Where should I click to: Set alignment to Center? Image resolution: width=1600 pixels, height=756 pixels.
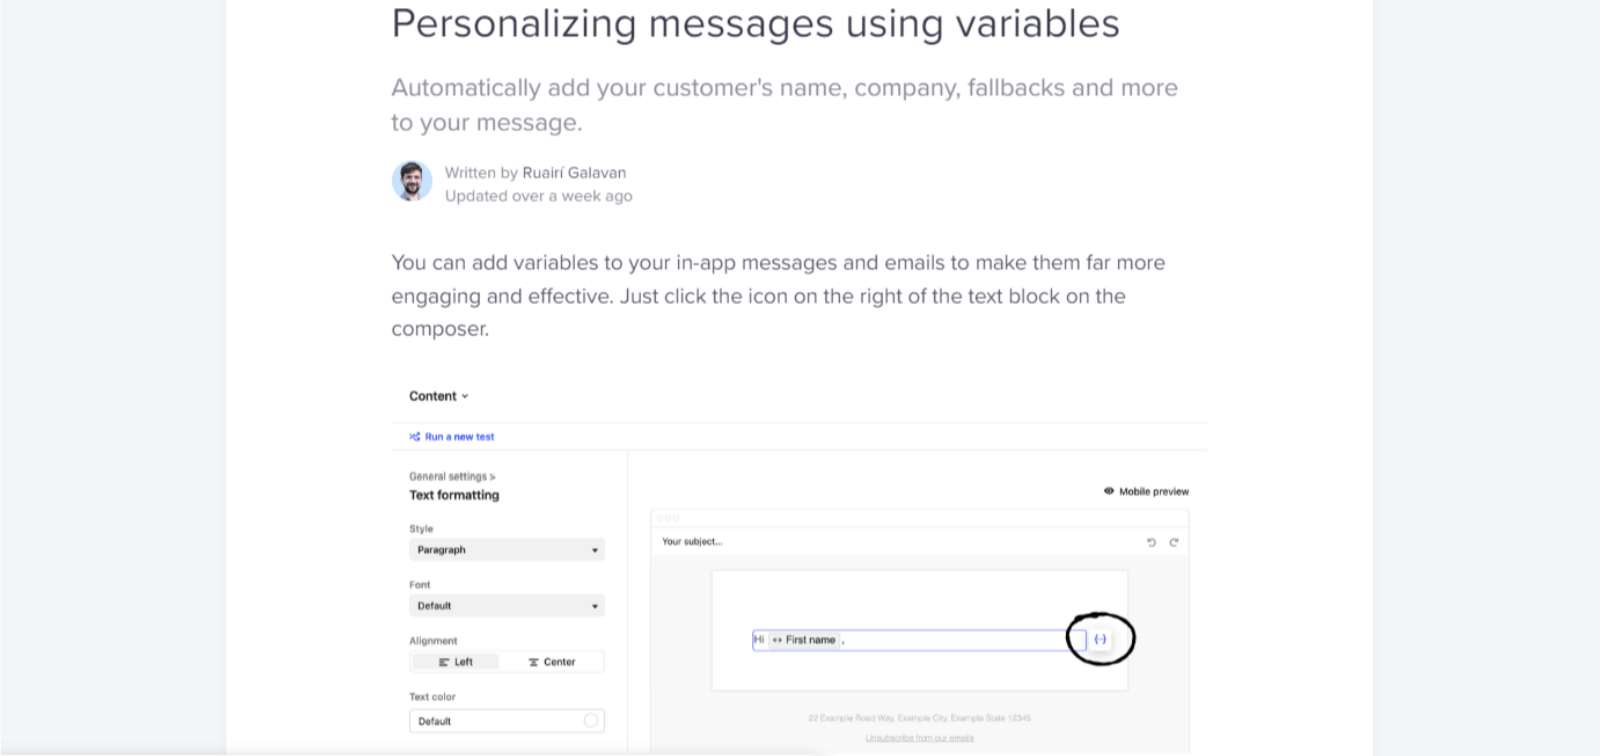pyautogui.click(x=552, y=662)
